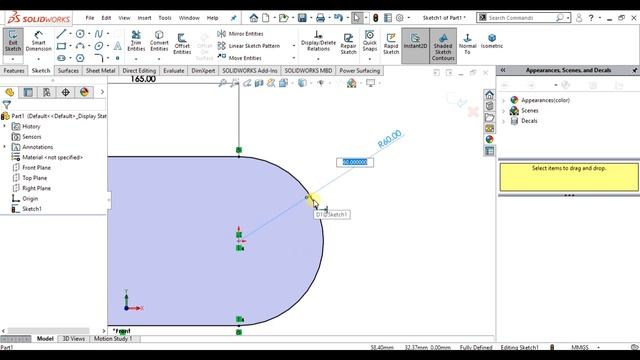The height and width of the screenshot is (360, 640).
Task: Open the Tools menu
Action: pos(165,18)
